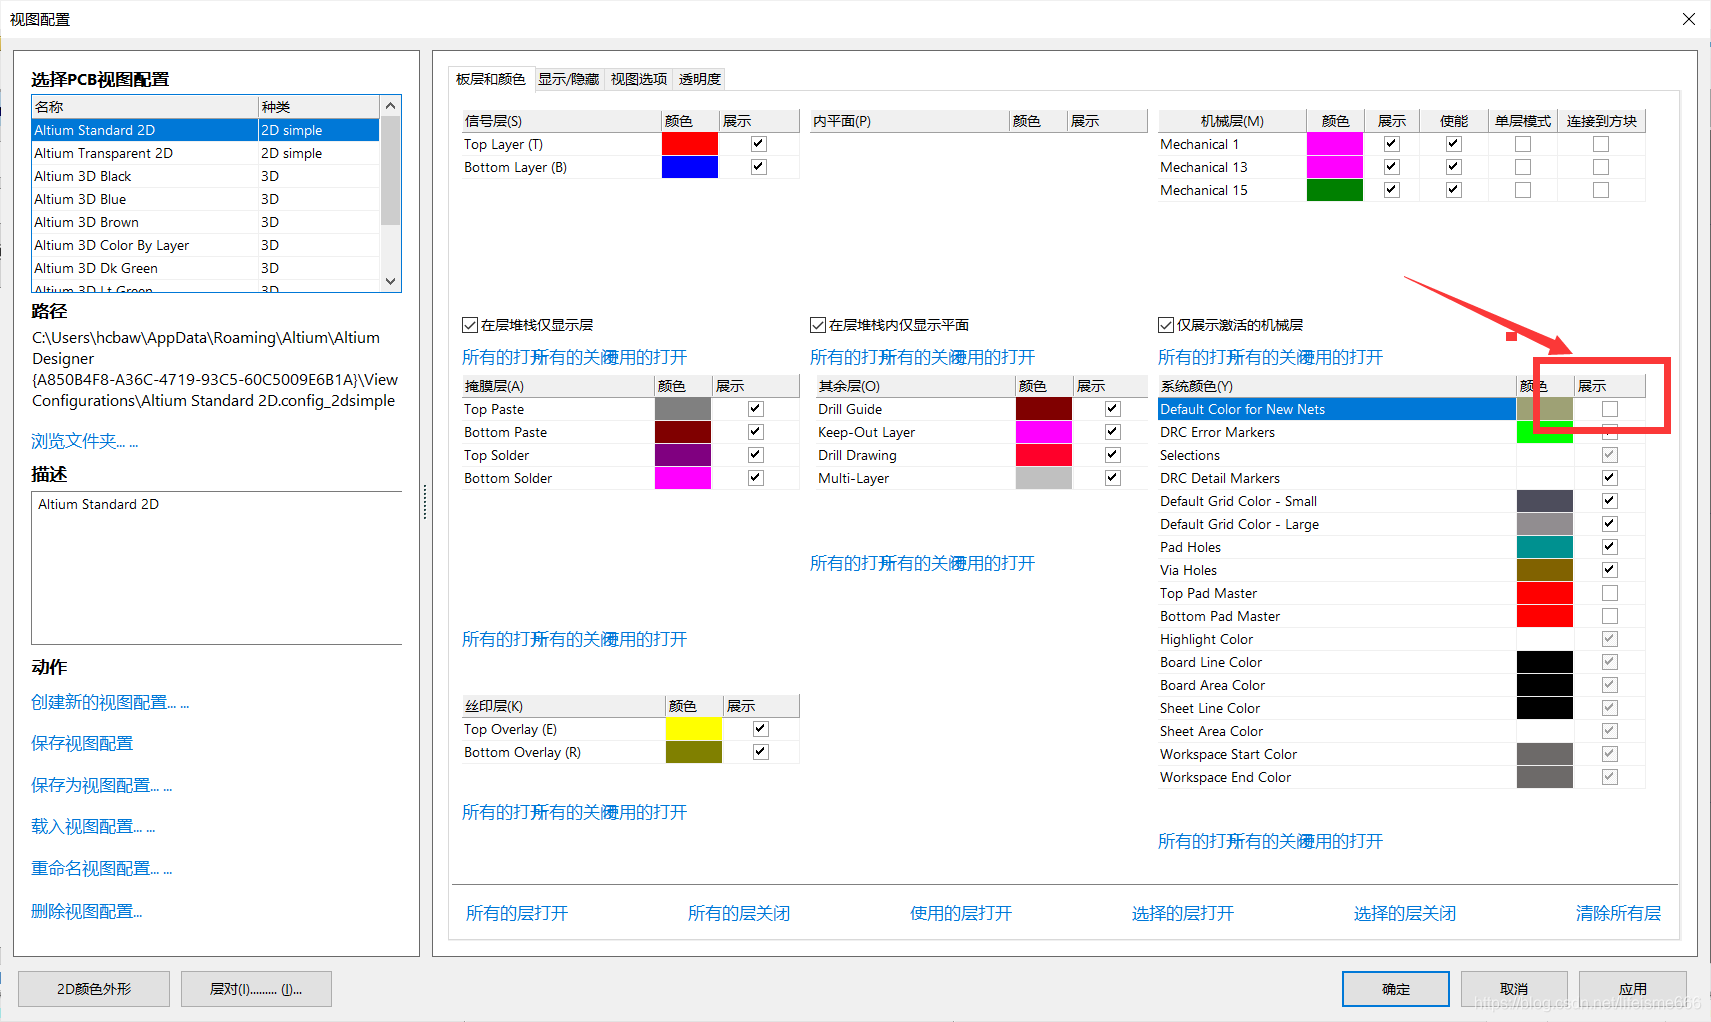Toggle Top Paste show checkbox
Screen dimensions: 1711x1022
[x=756, y=409]
